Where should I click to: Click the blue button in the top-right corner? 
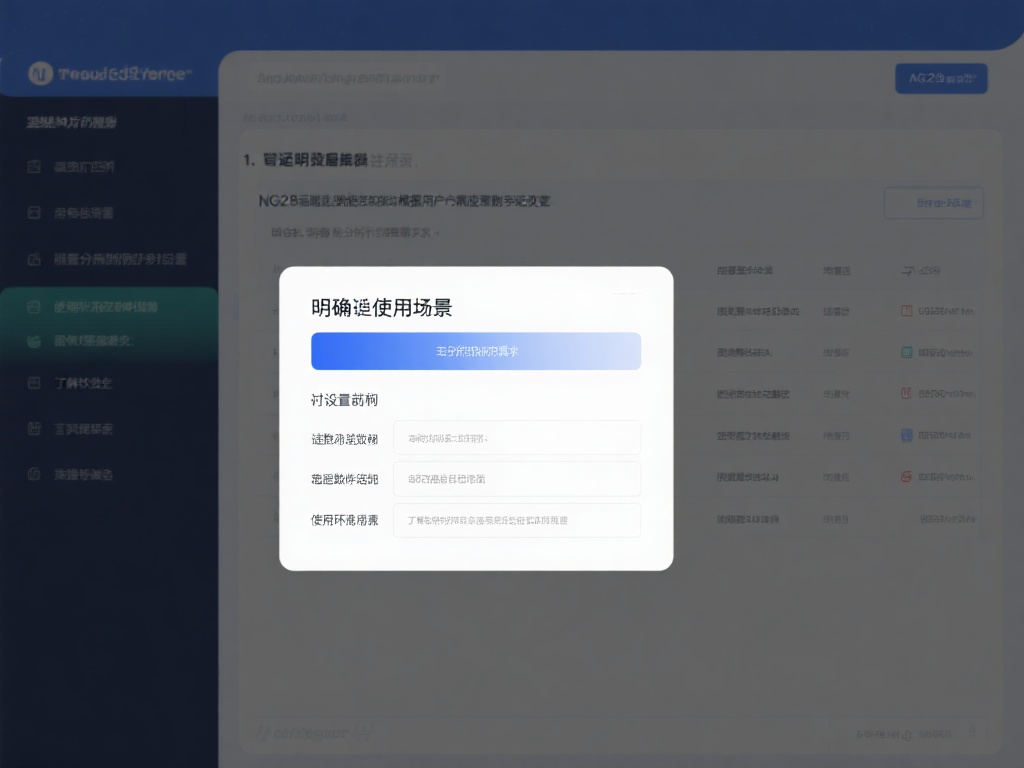940,78
